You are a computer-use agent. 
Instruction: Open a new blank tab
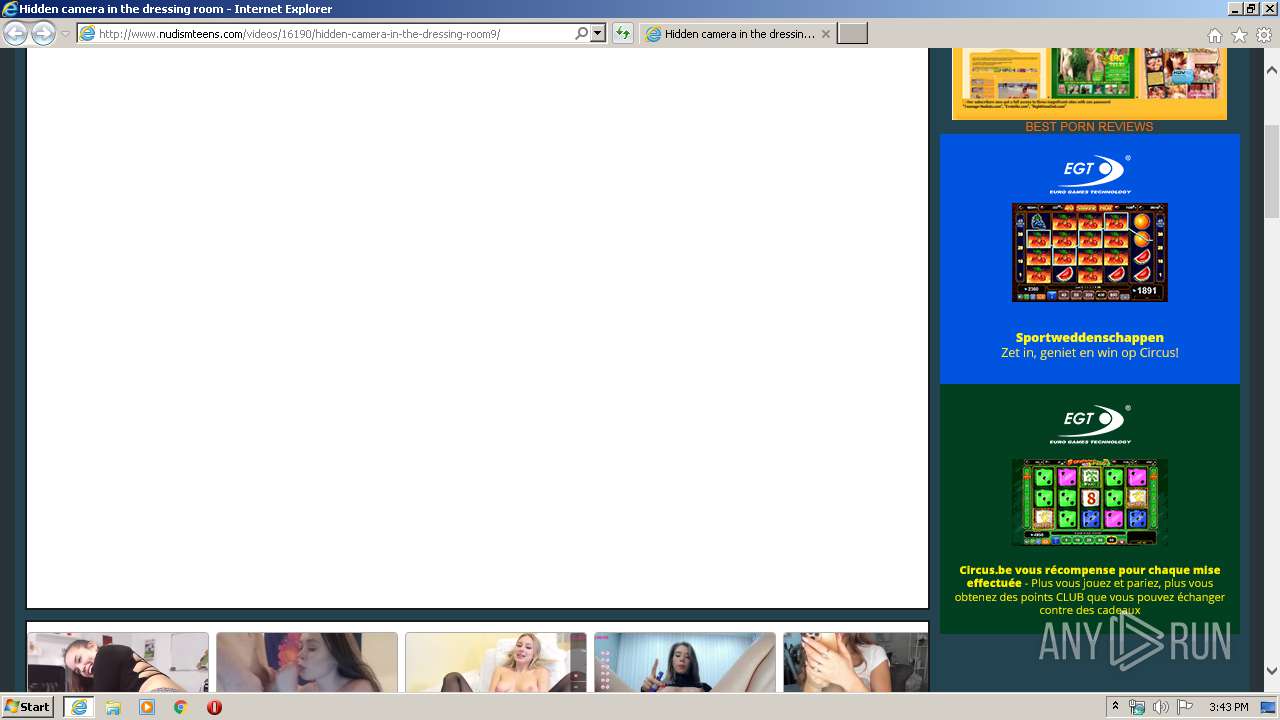[852, 33]
